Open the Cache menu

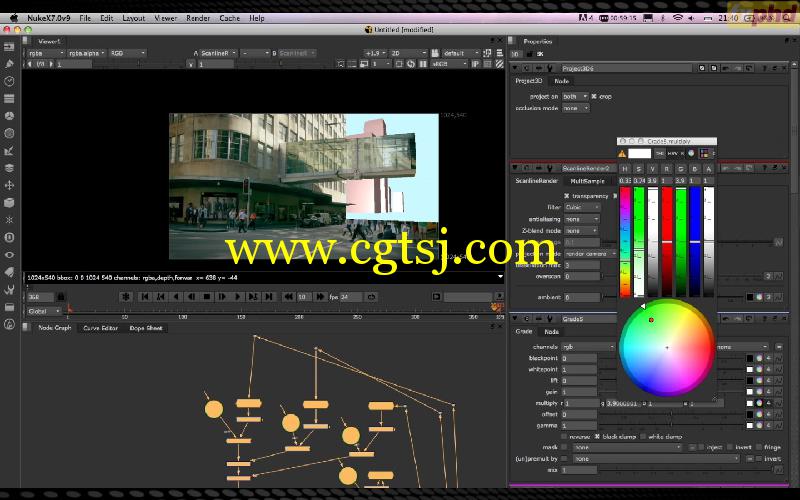(x=230, y=18)
